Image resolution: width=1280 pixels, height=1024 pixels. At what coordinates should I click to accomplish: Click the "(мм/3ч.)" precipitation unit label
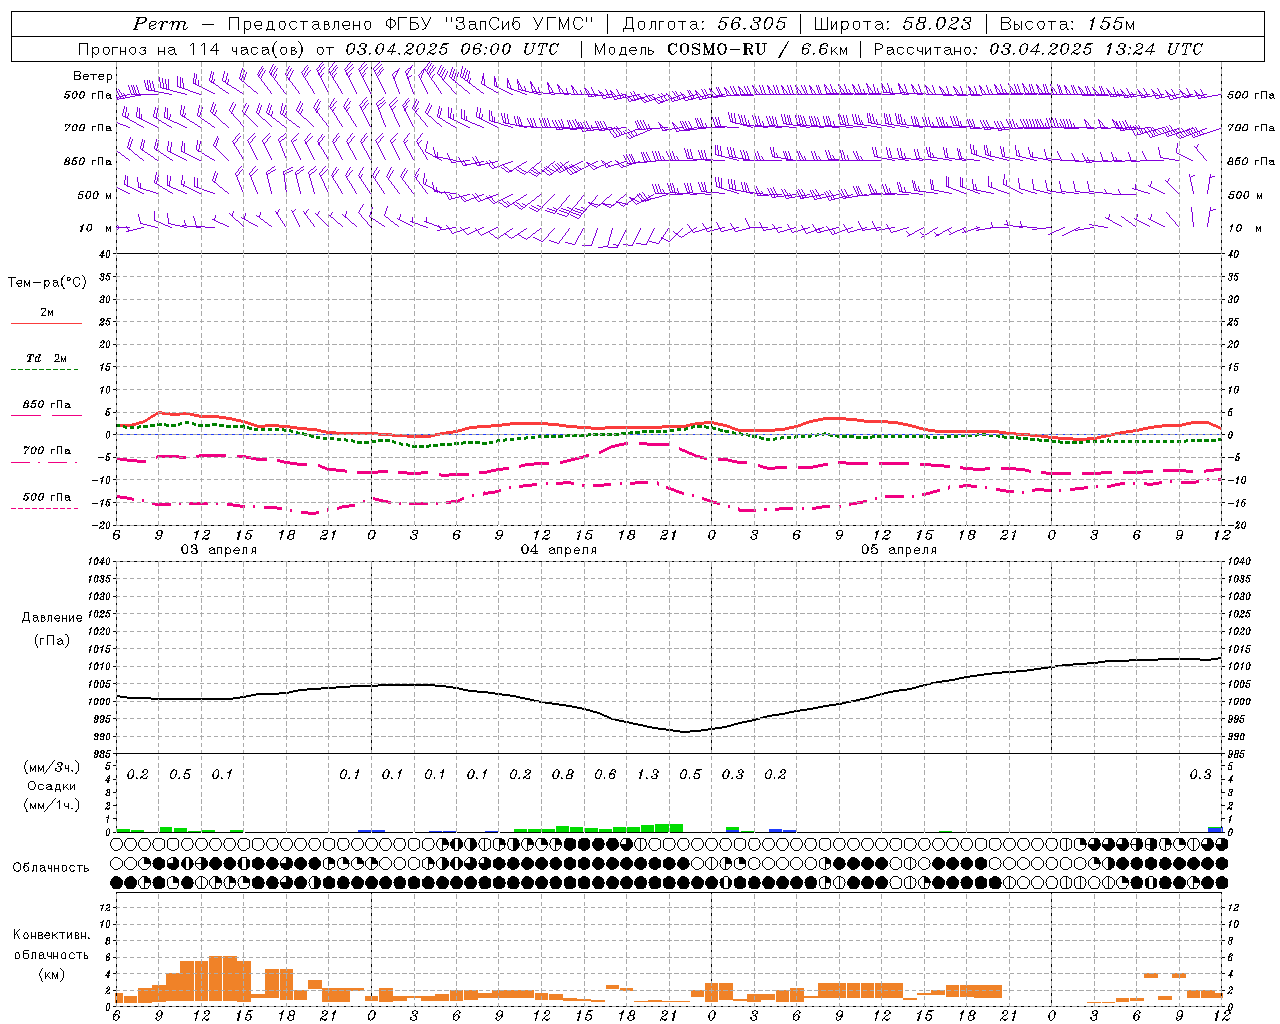click(x=51, y=767)
